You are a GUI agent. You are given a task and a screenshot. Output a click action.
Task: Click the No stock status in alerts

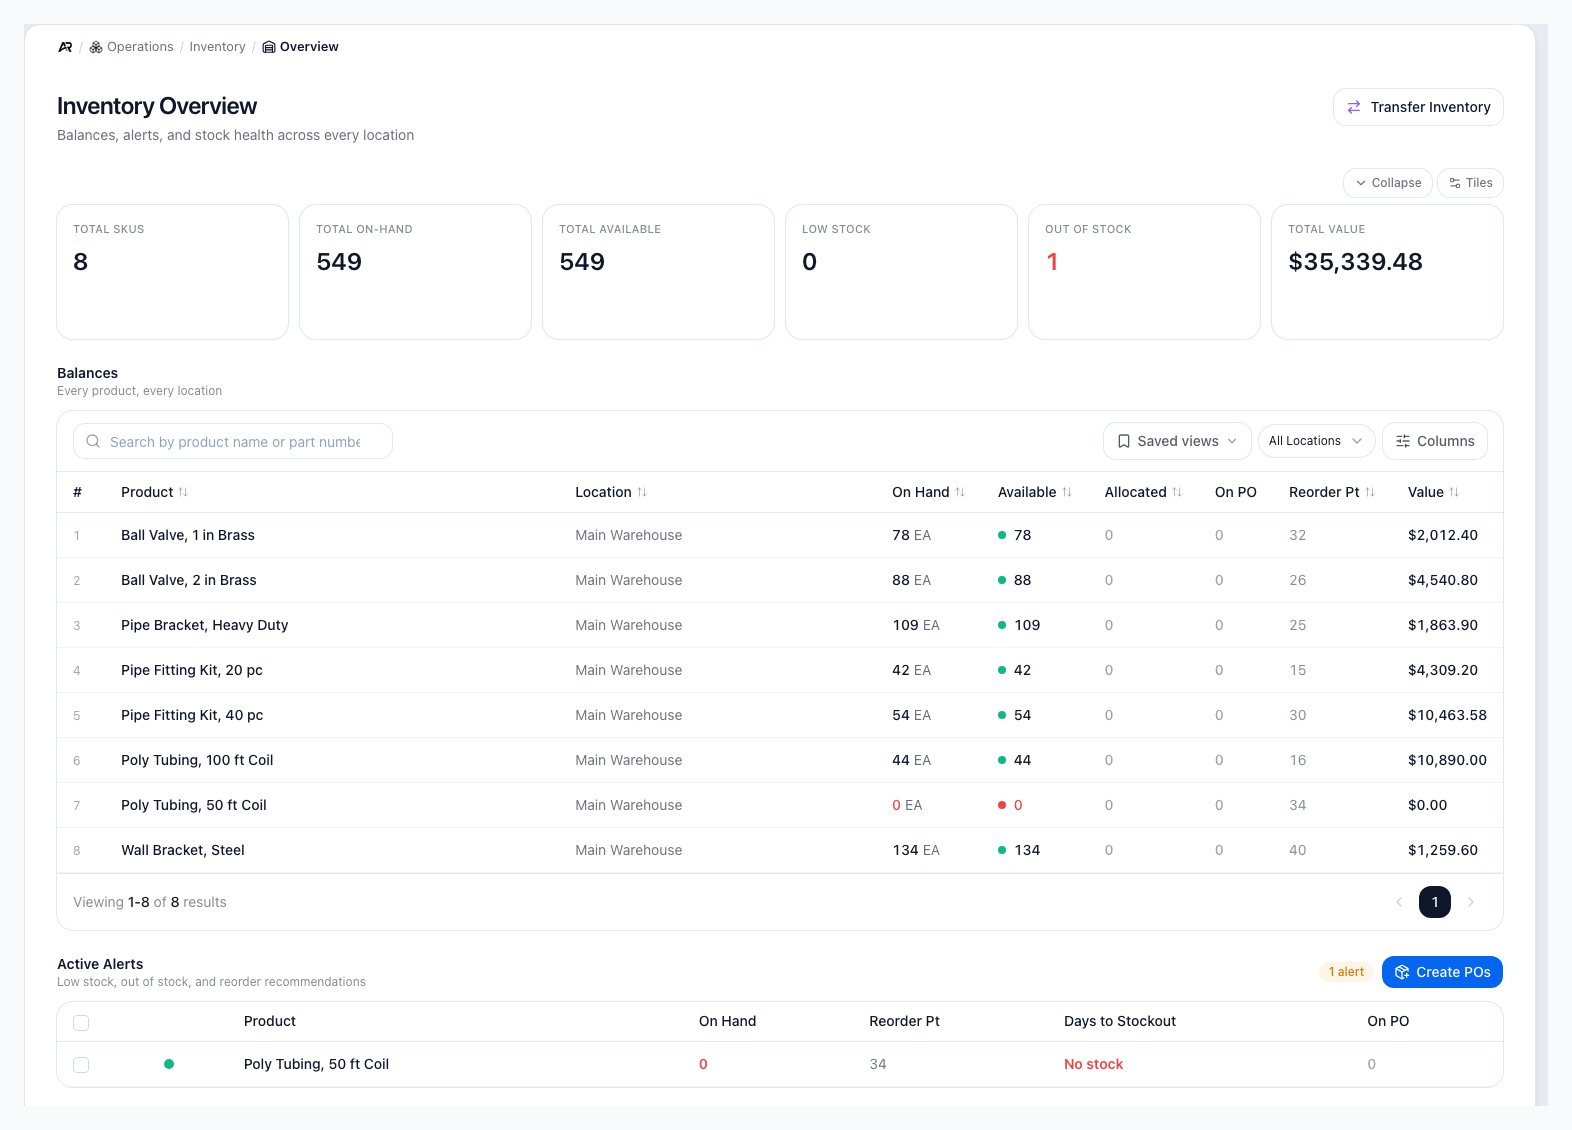(1093, 1064)
